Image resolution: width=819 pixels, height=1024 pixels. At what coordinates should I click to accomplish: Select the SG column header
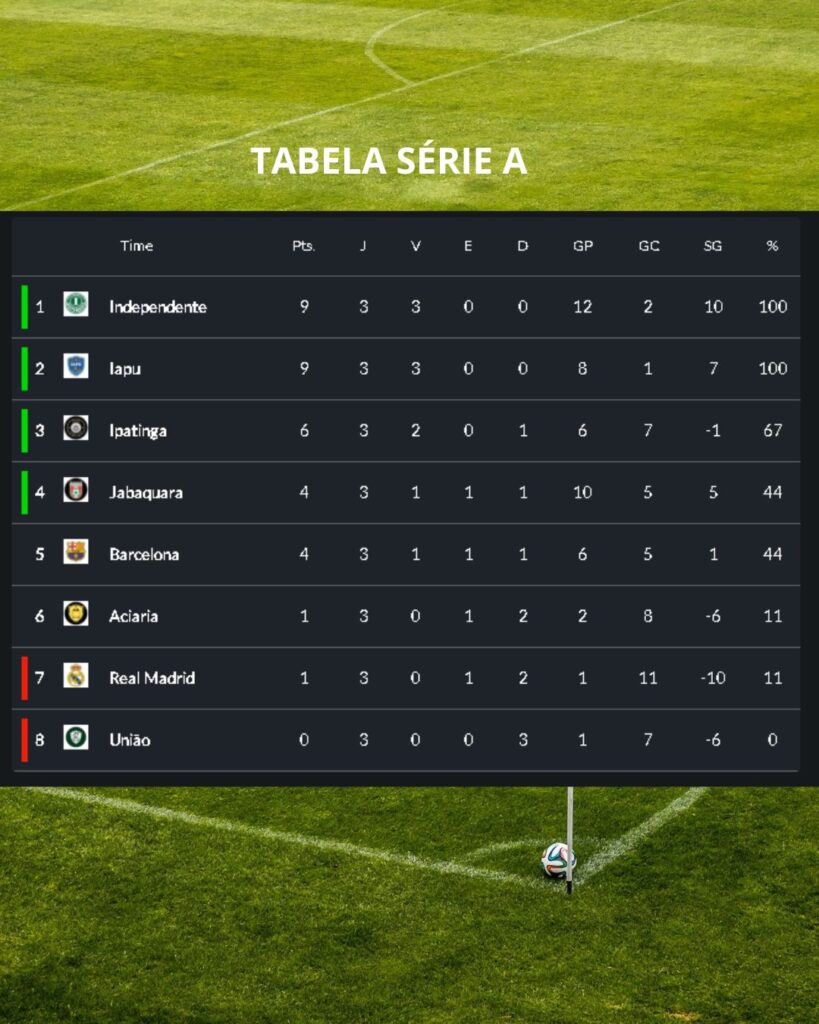pyautogui.click(x=713, y=246)
